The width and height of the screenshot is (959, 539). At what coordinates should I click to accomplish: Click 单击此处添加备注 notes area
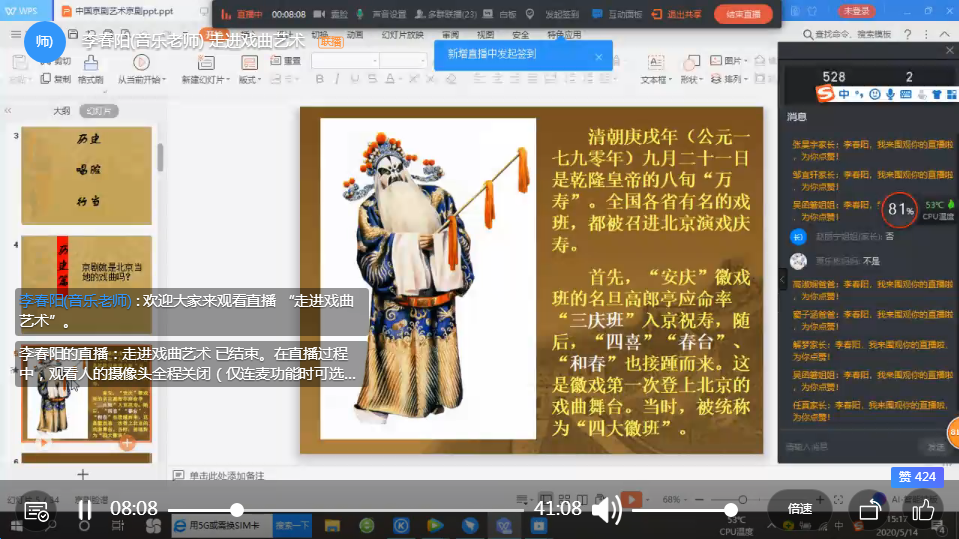226,475
